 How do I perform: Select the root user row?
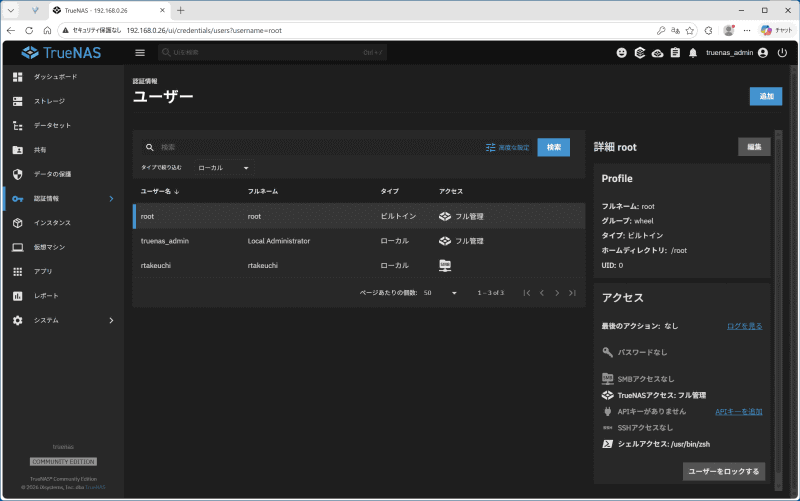coord(359,216)
